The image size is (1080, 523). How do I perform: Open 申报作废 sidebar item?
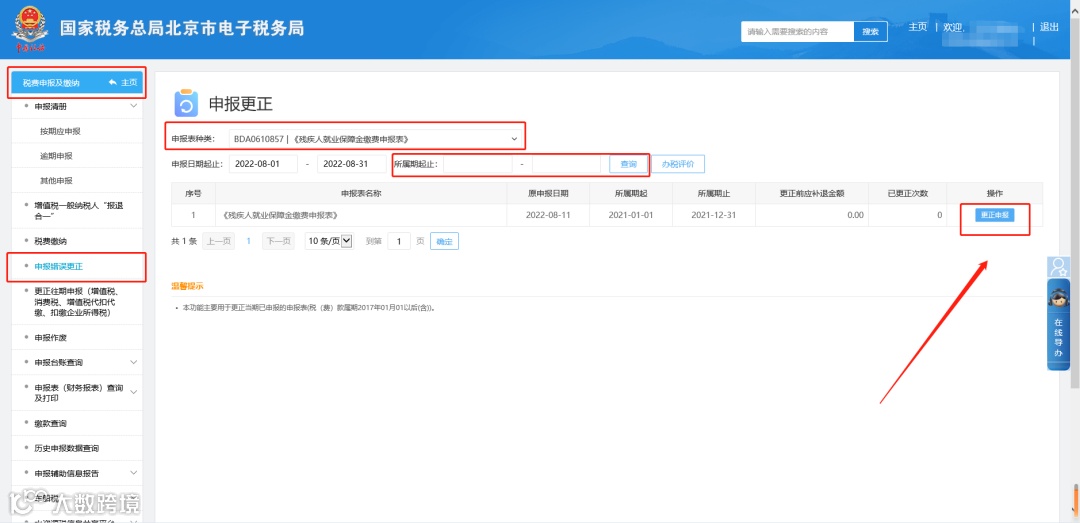[x=50, y=338]
